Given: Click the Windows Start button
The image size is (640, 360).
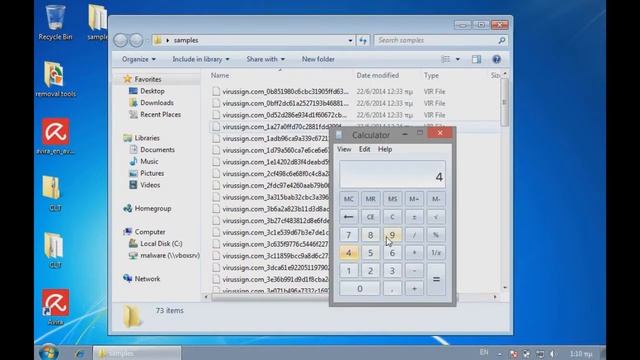Looking at the screenshot, I should (49, 352).
